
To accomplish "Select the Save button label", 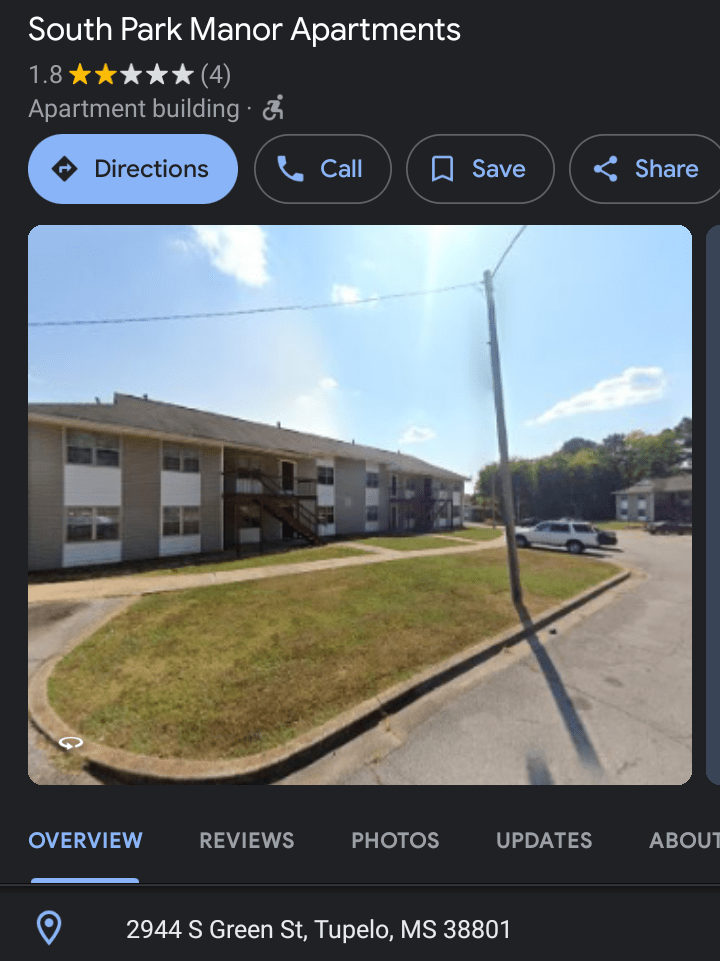I will click(498, 169).
